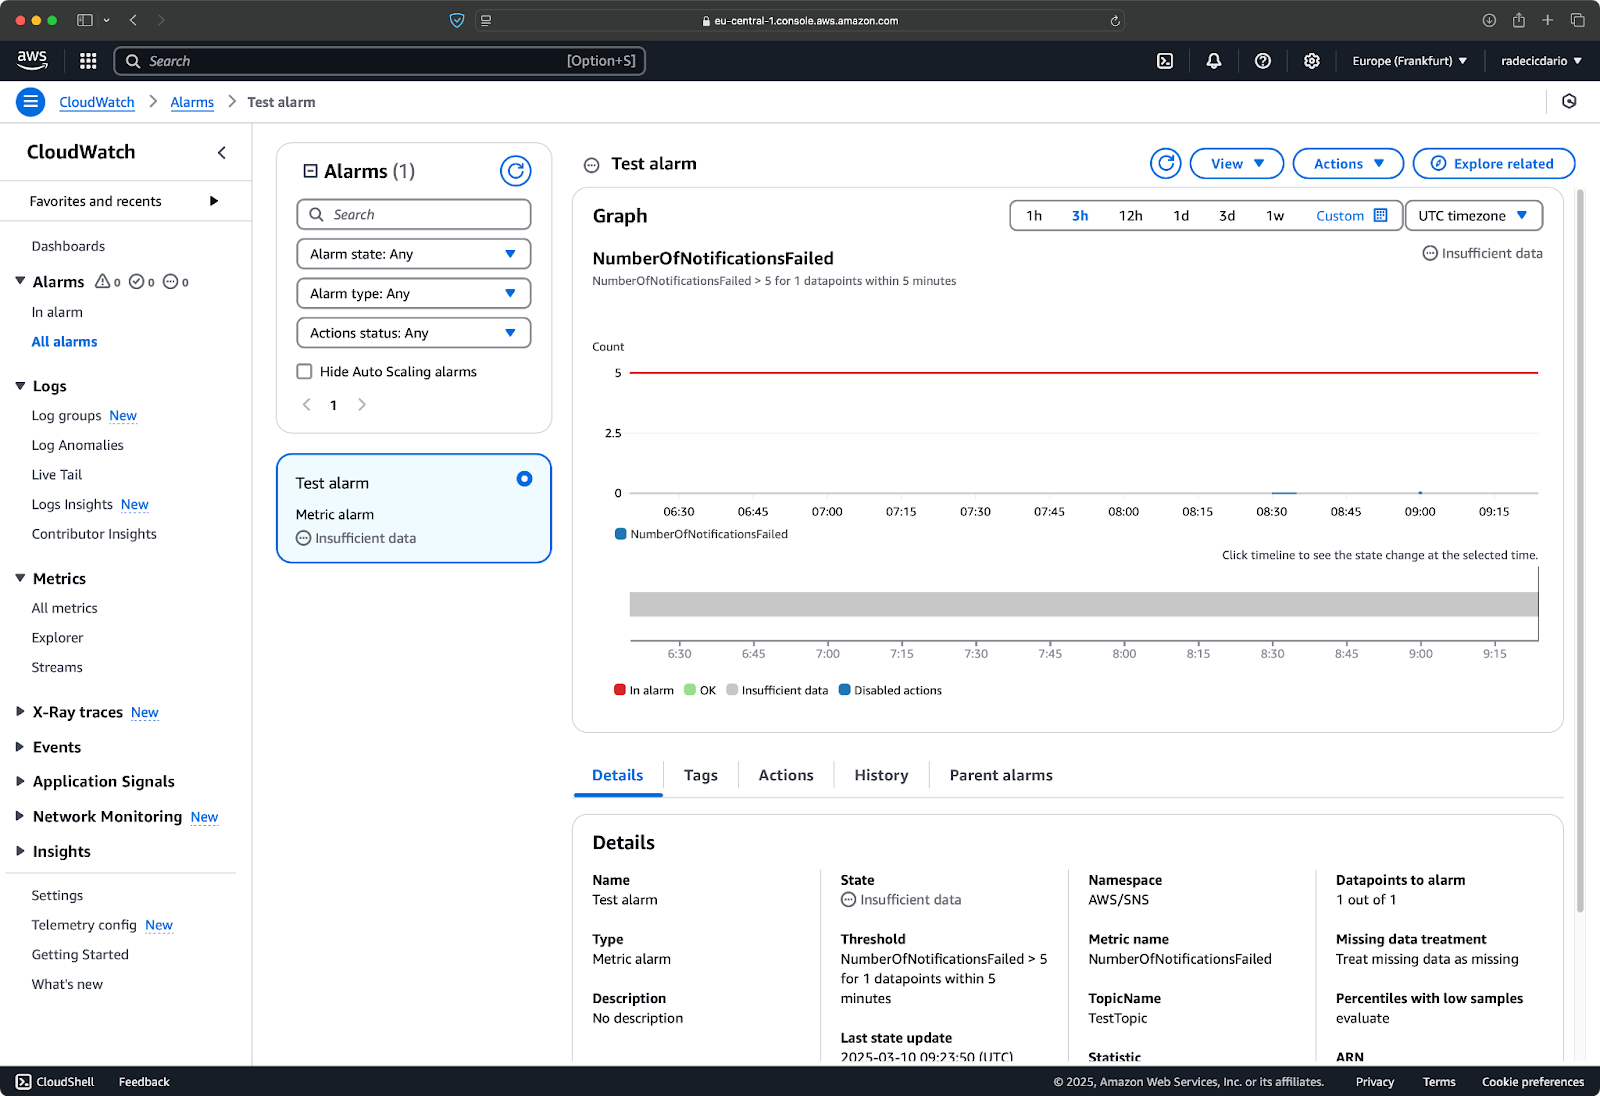
Task: Select the 1h time range
Action: click(1034, 216)
